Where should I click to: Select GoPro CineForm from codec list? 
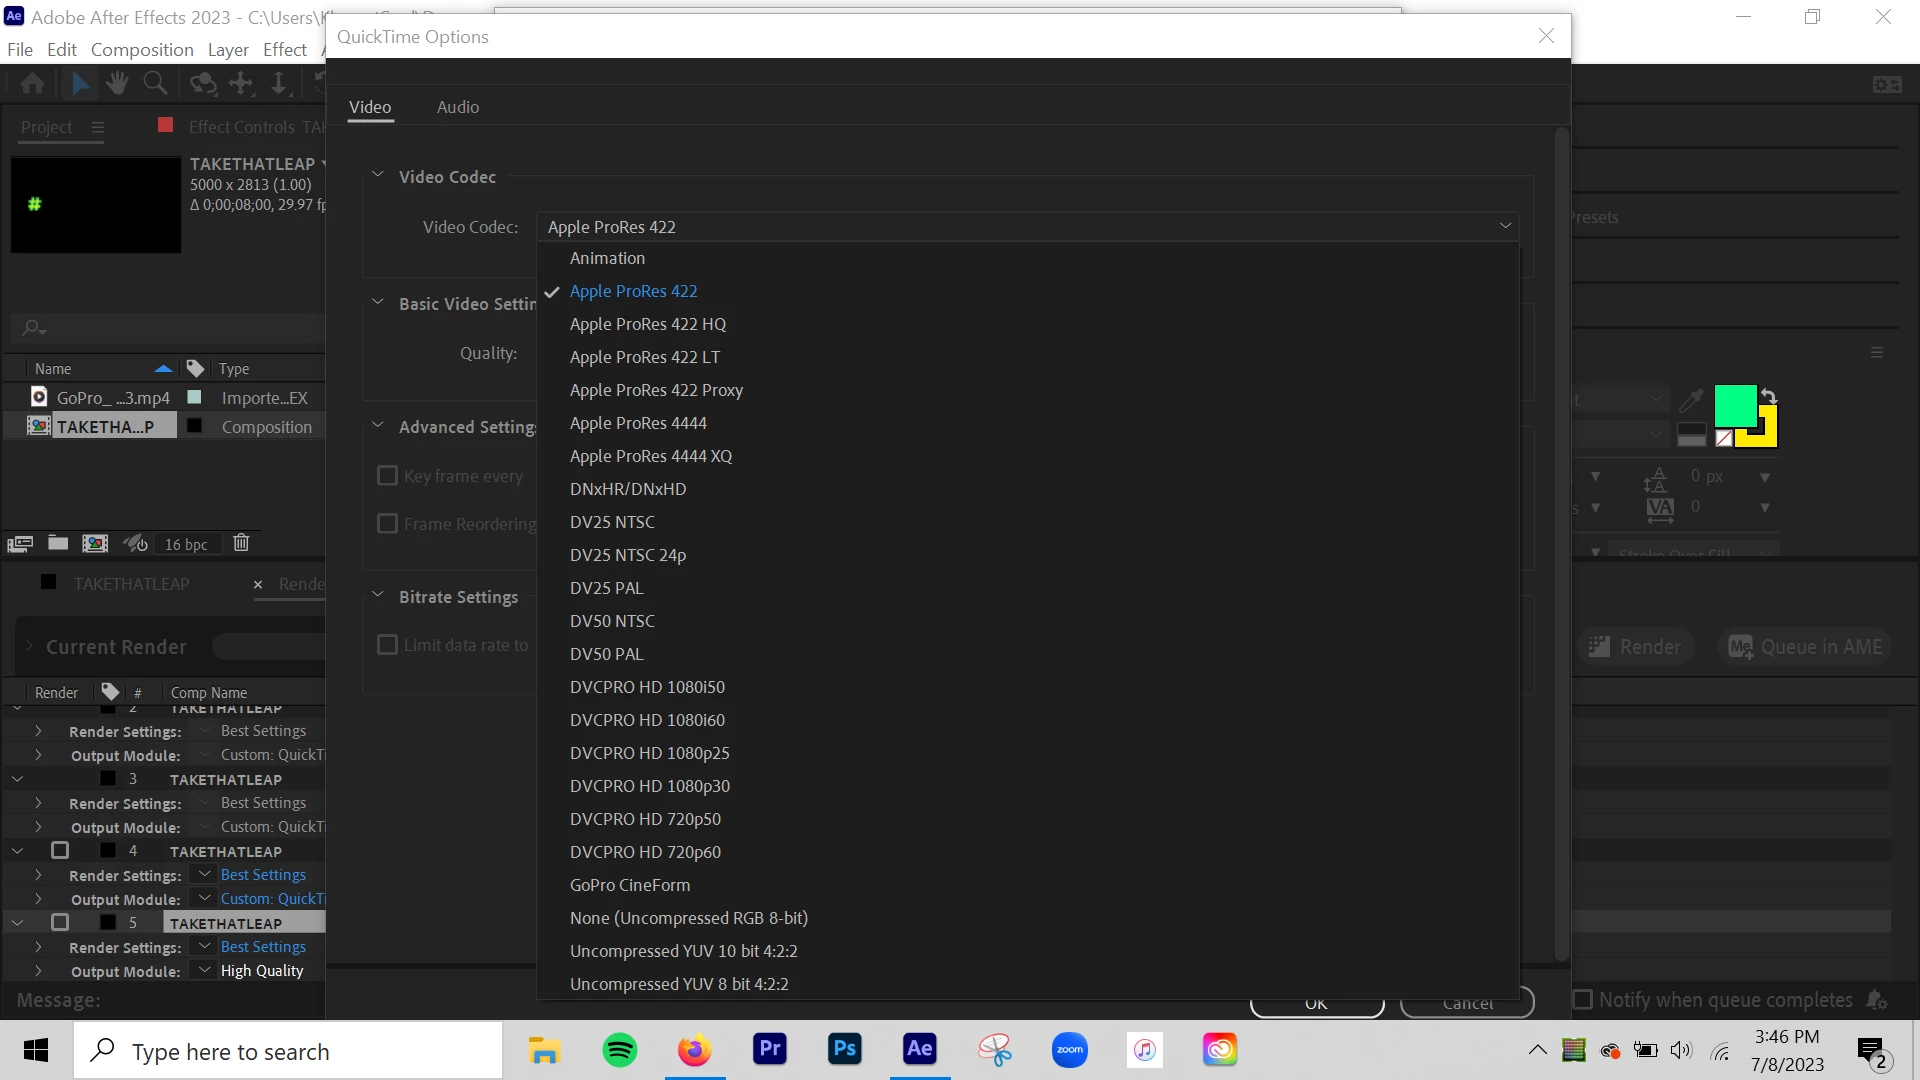coord(630,885)
